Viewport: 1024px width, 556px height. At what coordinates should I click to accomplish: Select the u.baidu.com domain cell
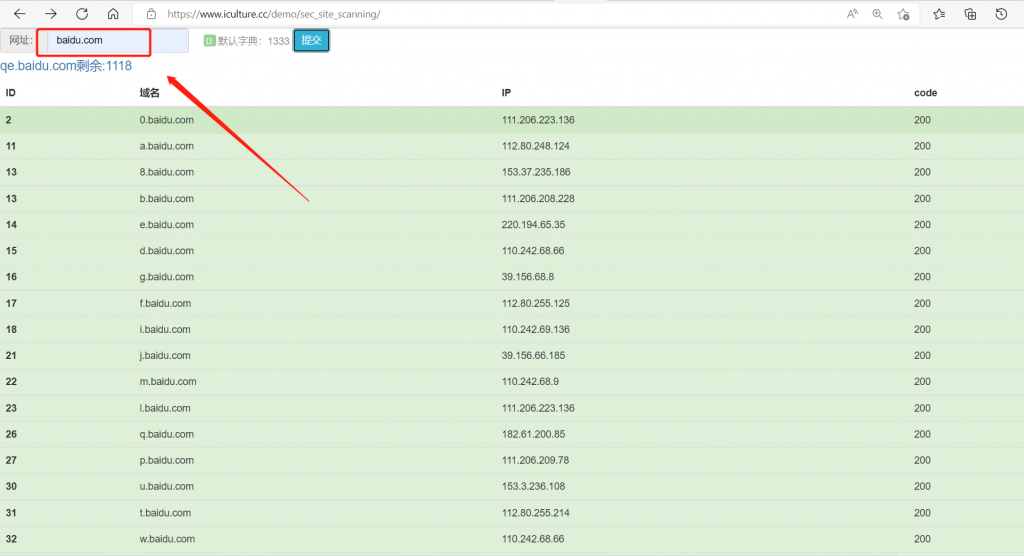point(167,487)
